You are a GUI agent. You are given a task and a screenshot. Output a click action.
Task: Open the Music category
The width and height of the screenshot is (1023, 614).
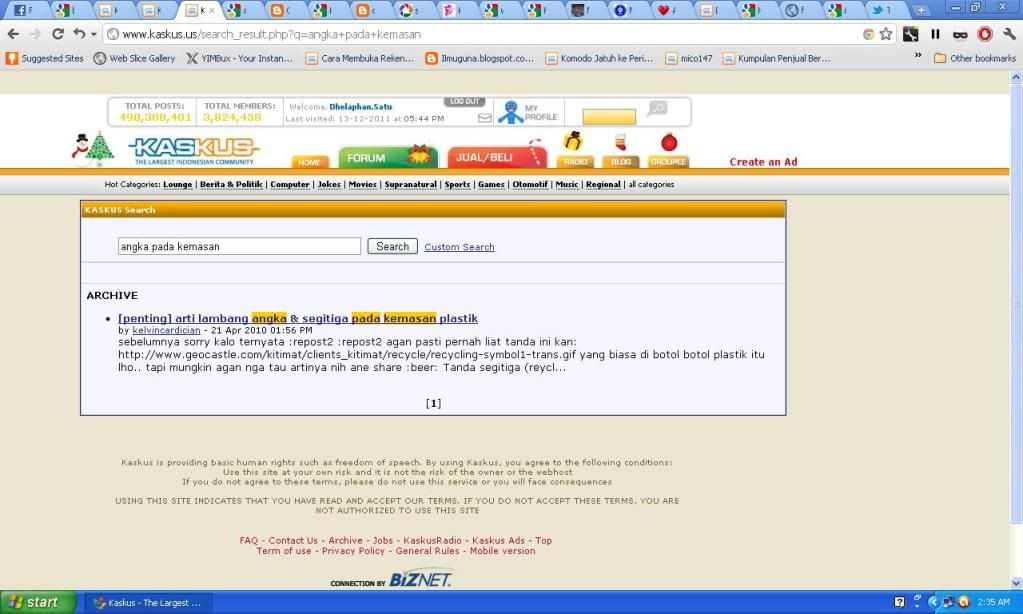[567, 185]
